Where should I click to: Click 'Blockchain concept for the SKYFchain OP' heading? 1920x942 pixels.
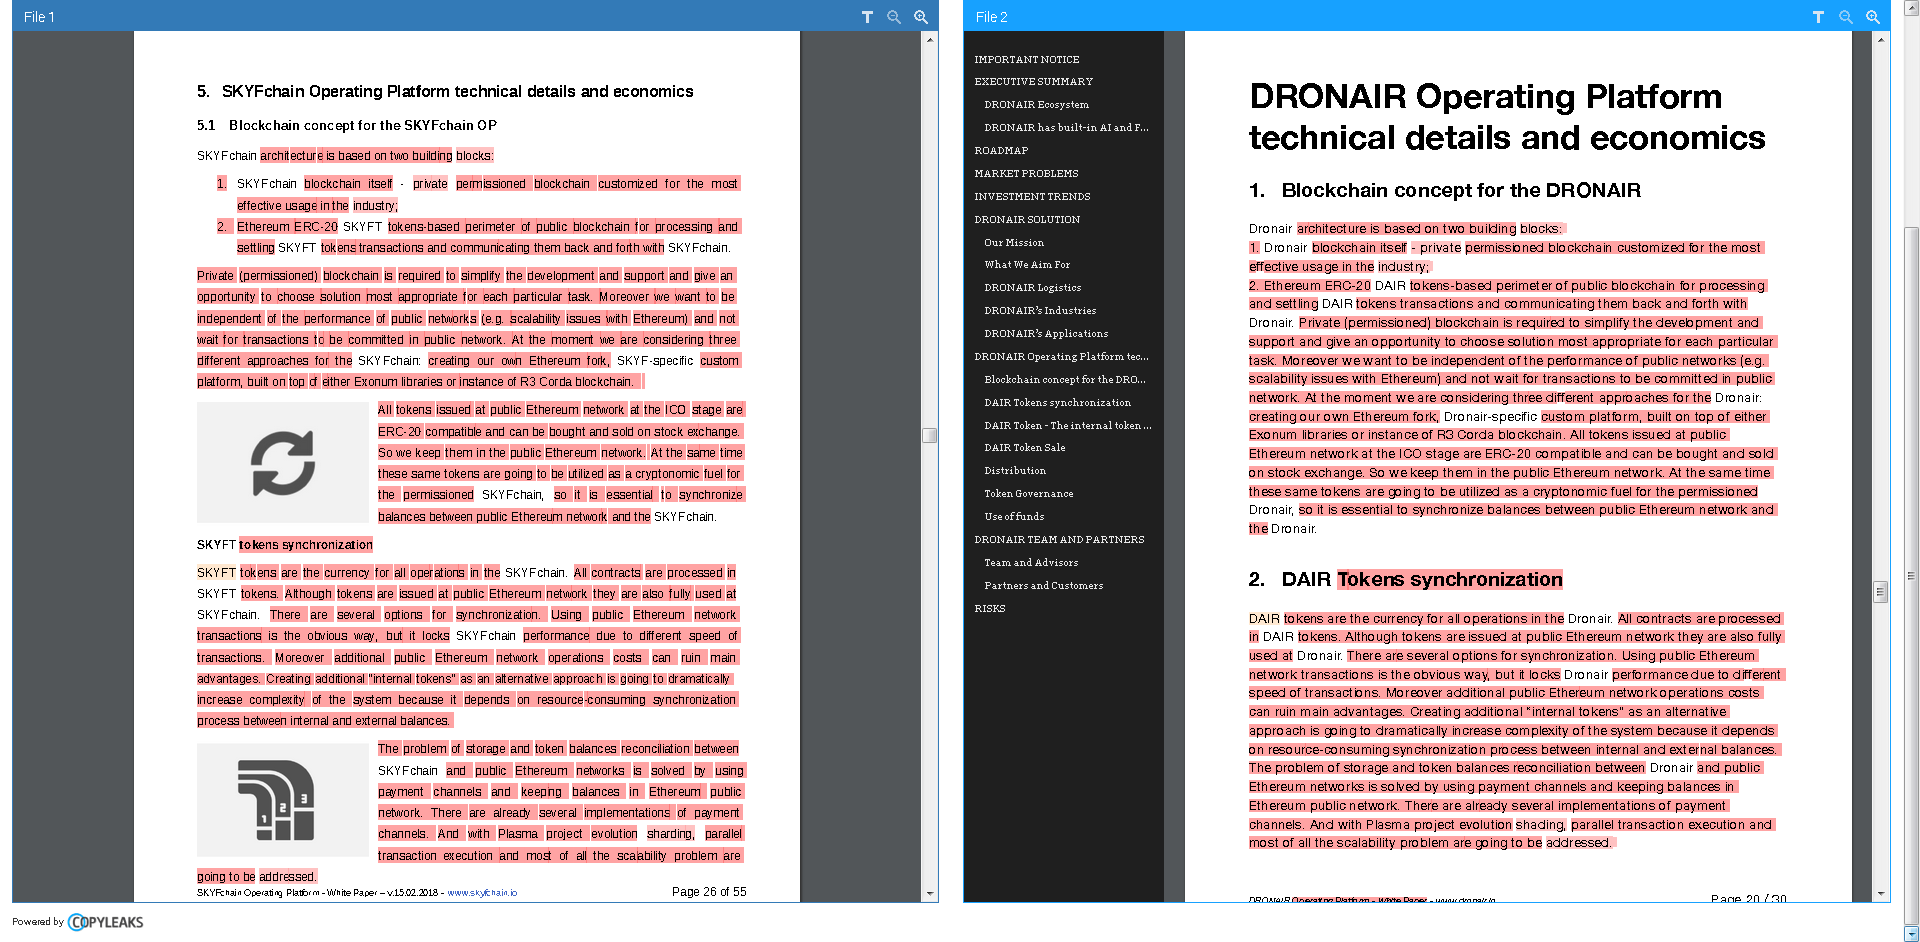[x=363, y=125]
